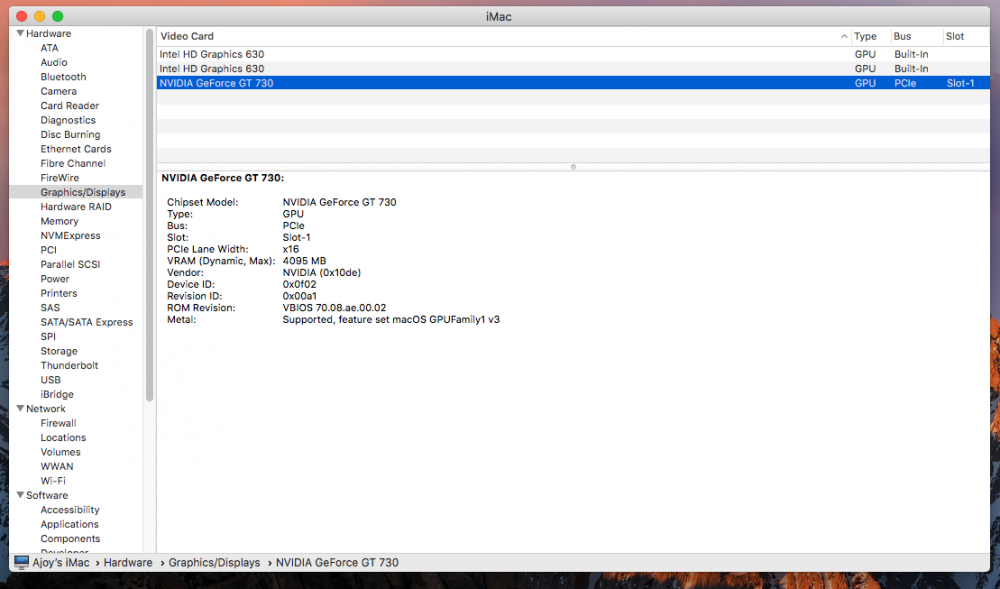Select Memory in the sidebar
Screen dimensions: 1000x589
pos(59,221)
